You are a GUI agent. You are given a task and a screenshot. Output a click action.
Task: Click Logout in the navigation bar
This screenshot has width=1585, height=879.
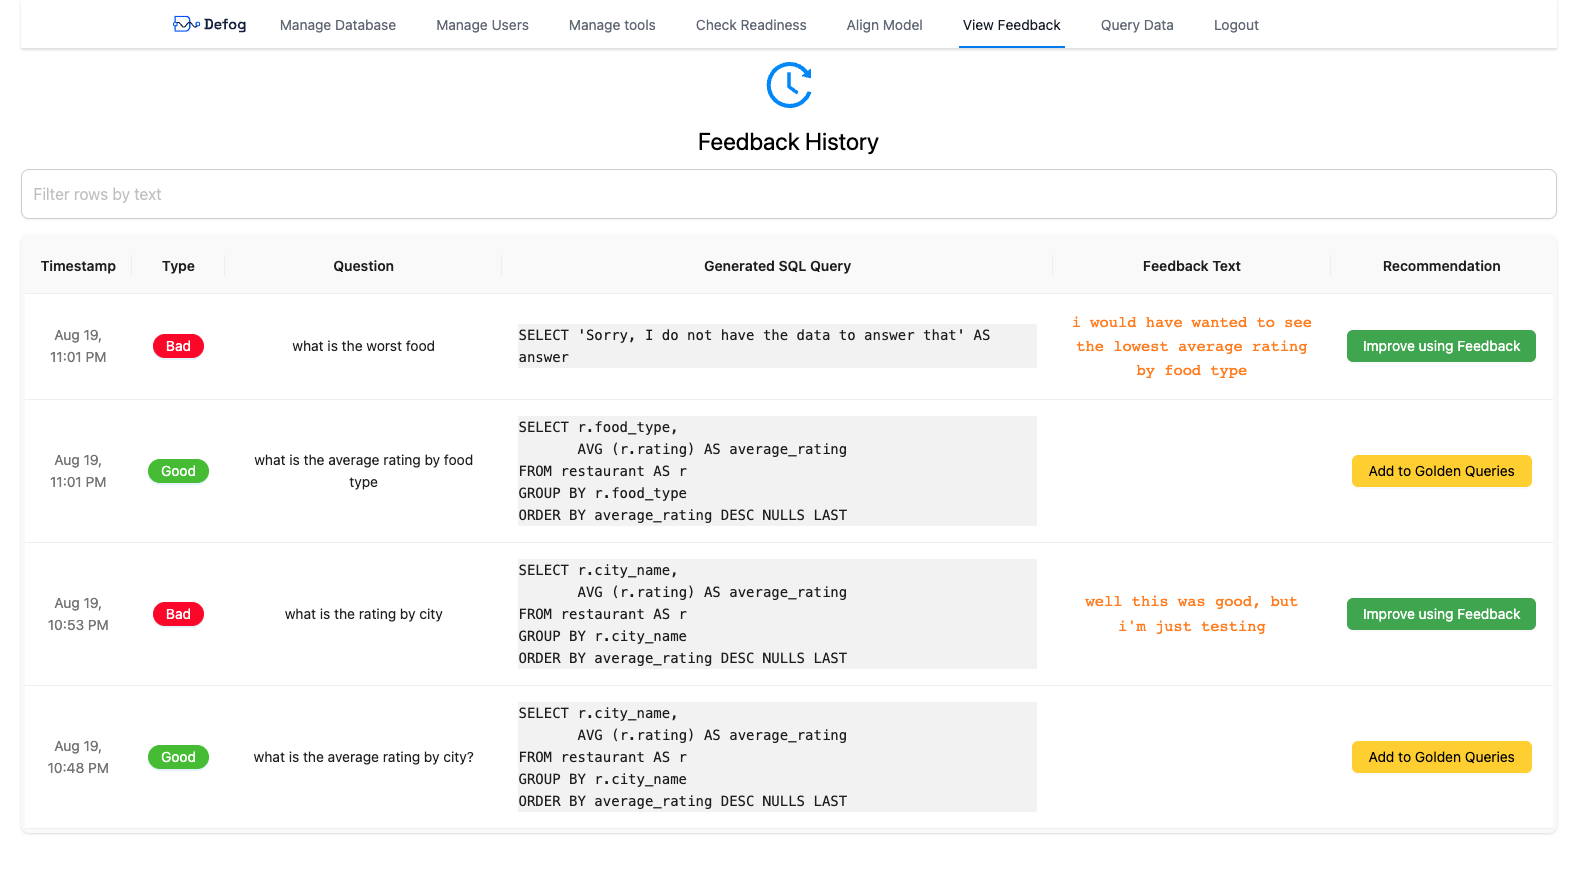(x=1235, y=25)
